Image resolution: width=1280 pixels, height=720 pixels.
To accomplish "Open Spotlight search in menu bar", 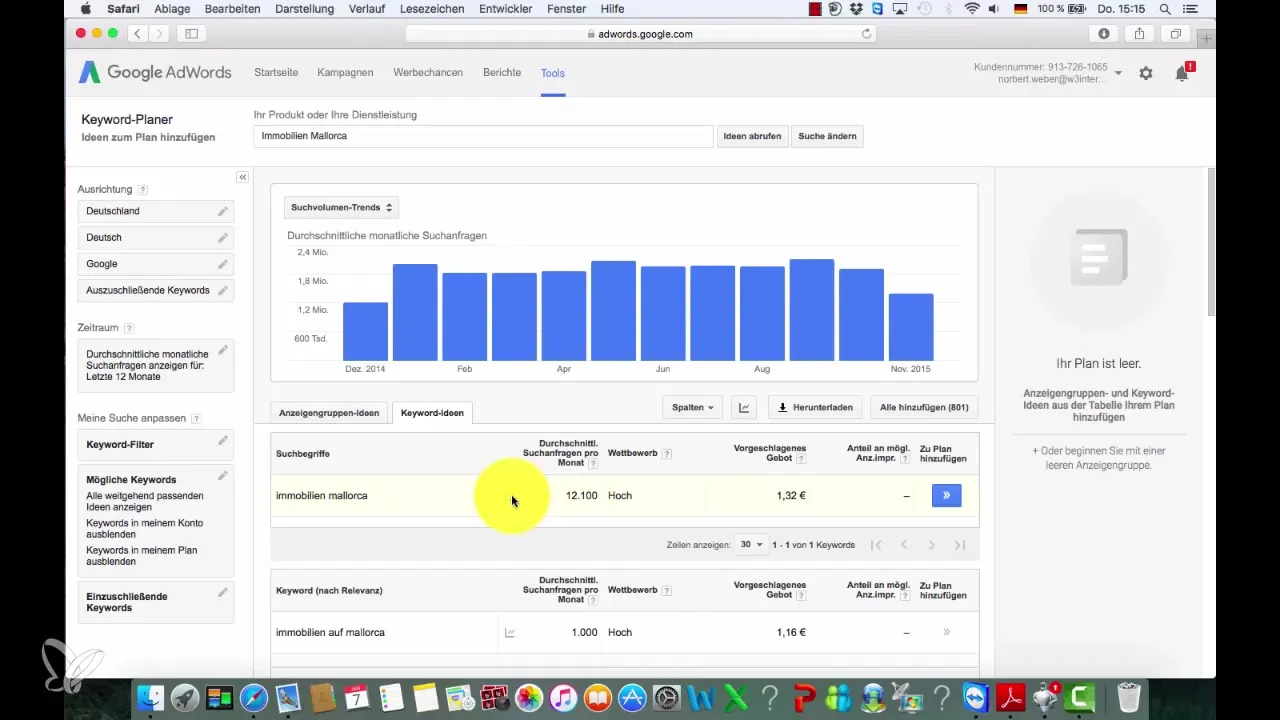I will pyautogui.click(x=1165, y=8).
